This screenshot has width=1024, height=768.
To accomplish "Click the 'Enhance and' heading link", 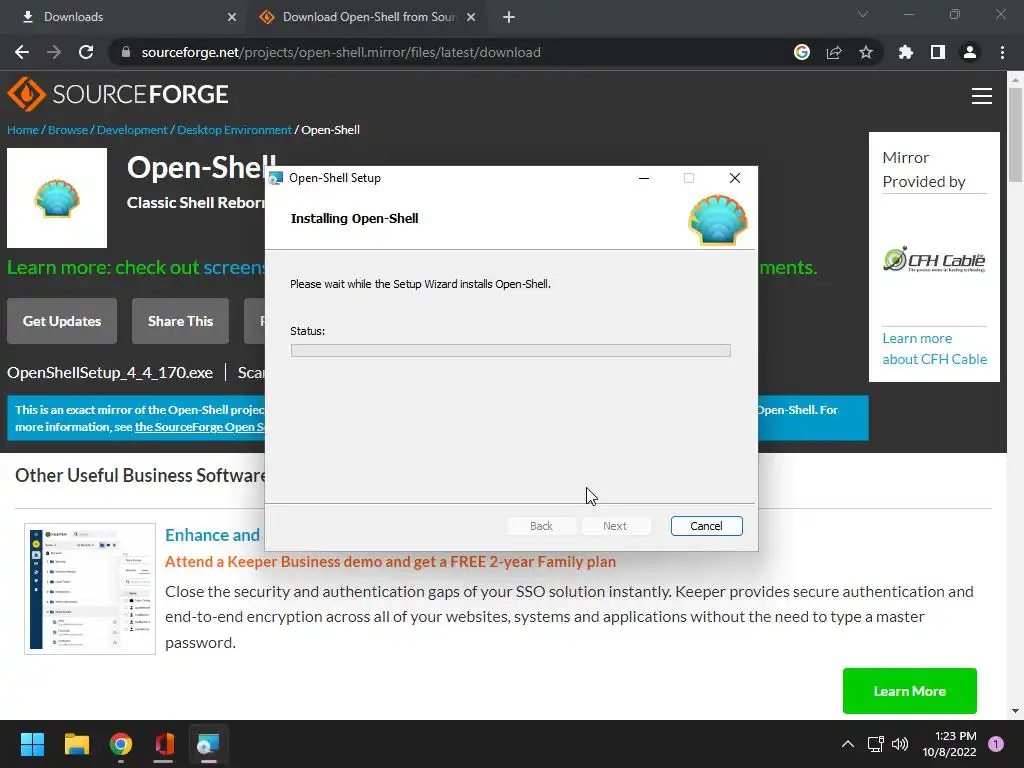I will (212, 536).
